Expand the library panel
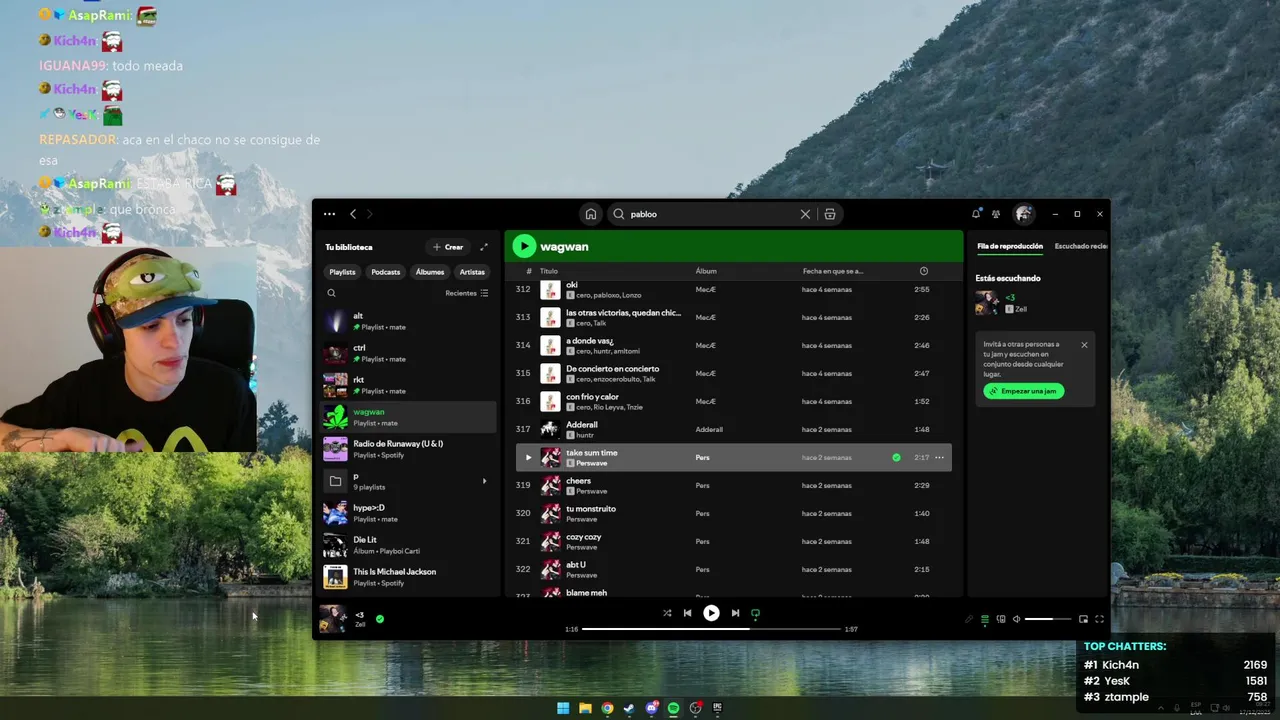This screenshot has height=720, width=1280. pyautogui.click(x=484, y=247)
